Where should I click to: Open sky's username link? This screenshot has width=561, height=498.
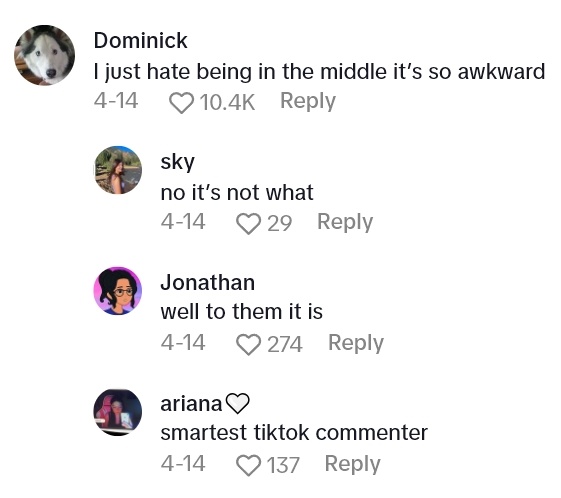177,162
